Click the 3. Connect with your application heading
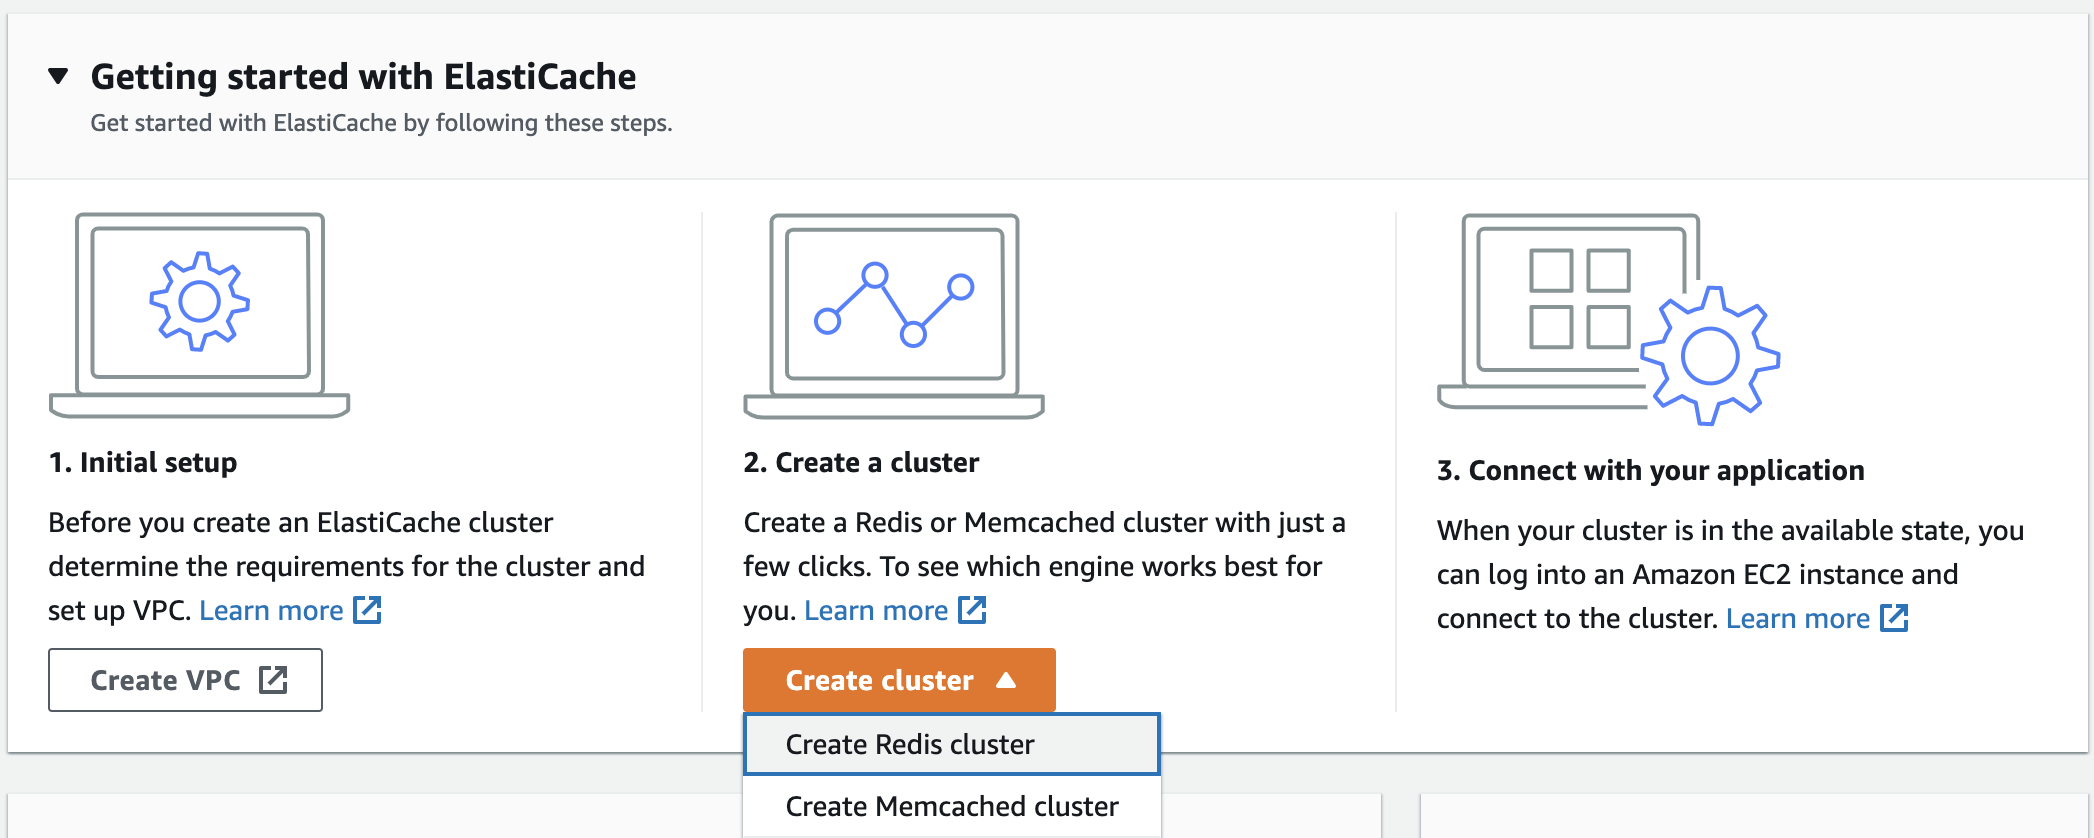Viewport: 2094px width, 838px height. (1651, 470)
